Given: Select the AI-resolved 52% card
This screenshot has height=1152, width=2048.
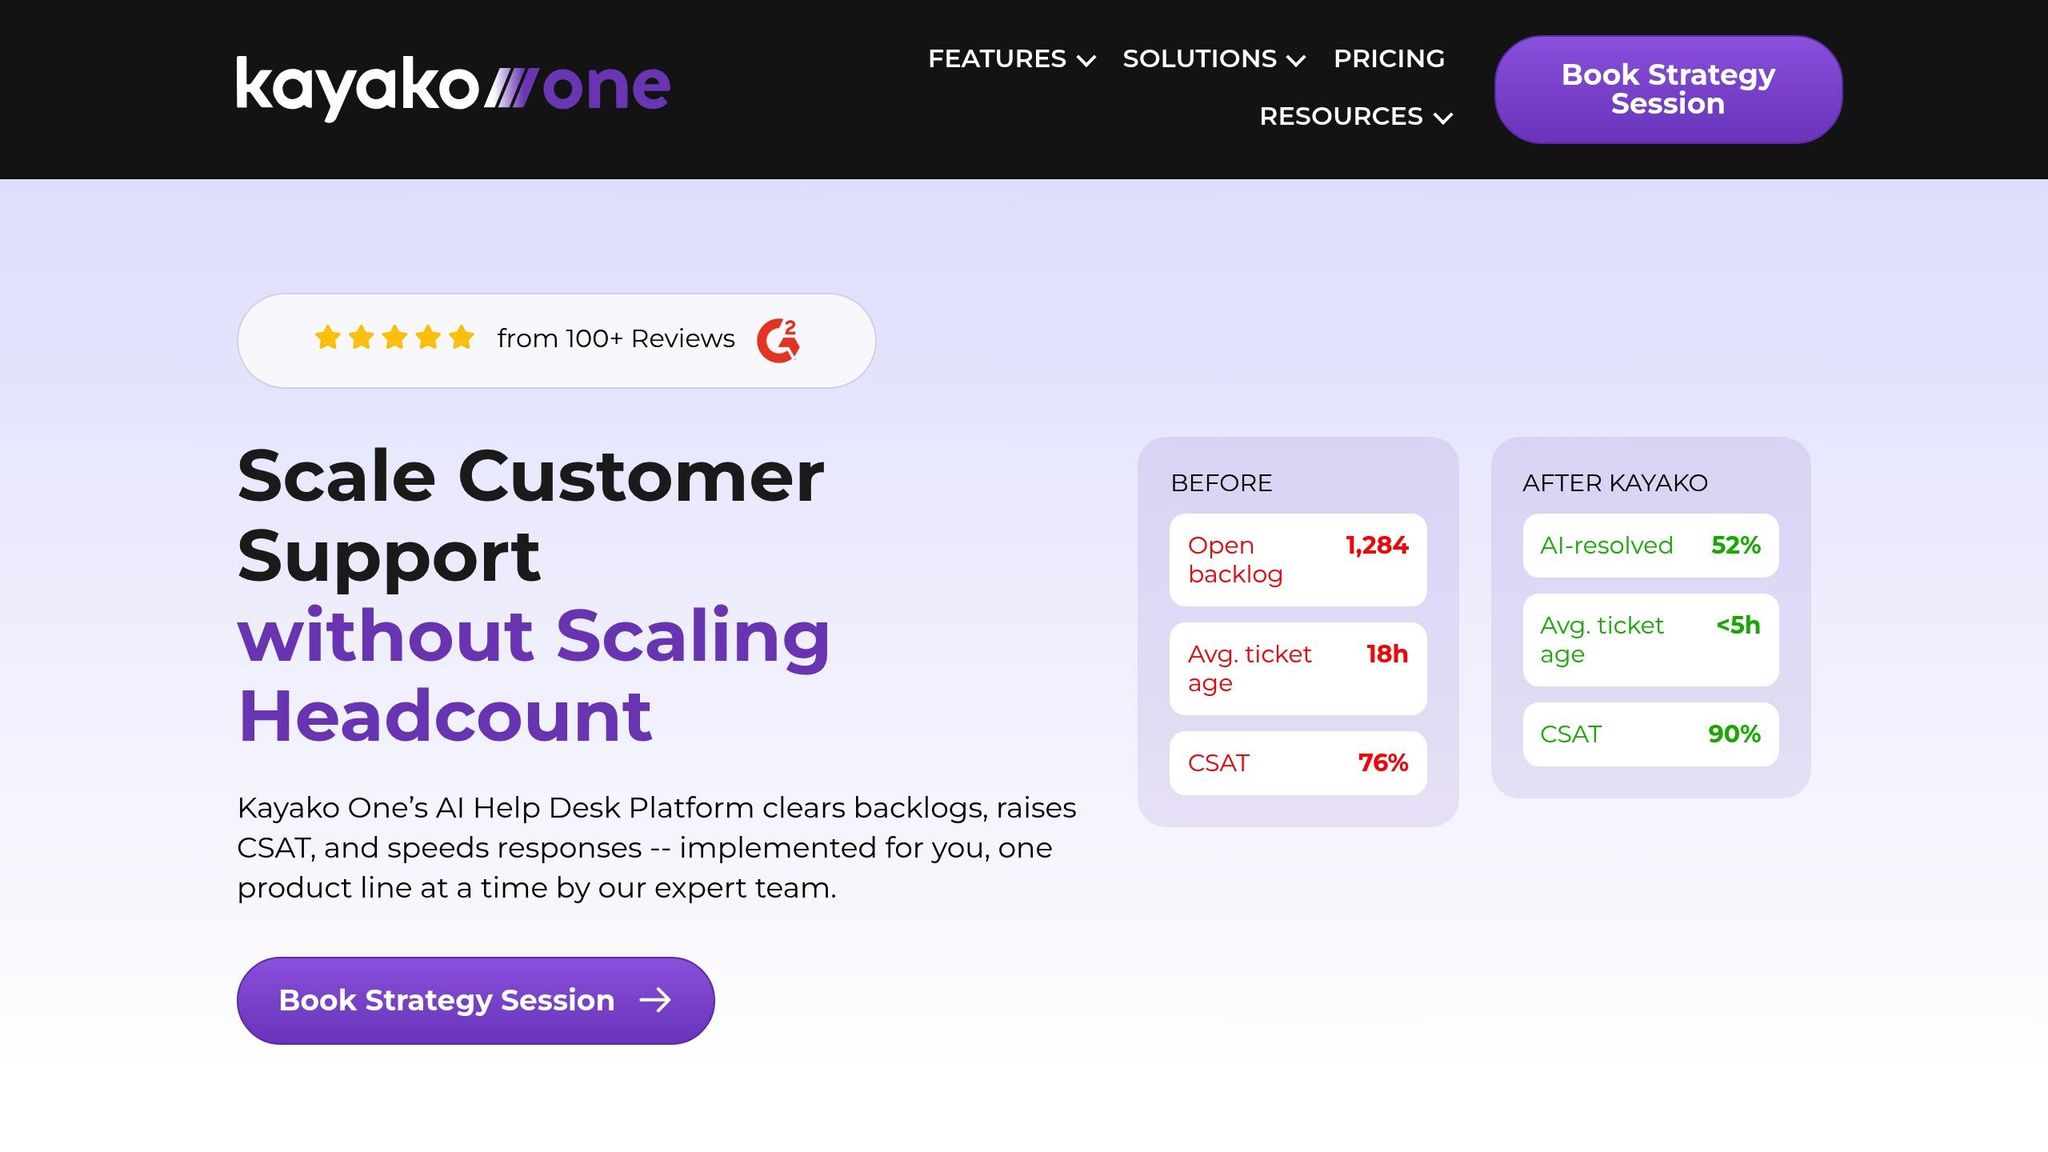Looking at the screenshot, I should tap(1650, 546).
